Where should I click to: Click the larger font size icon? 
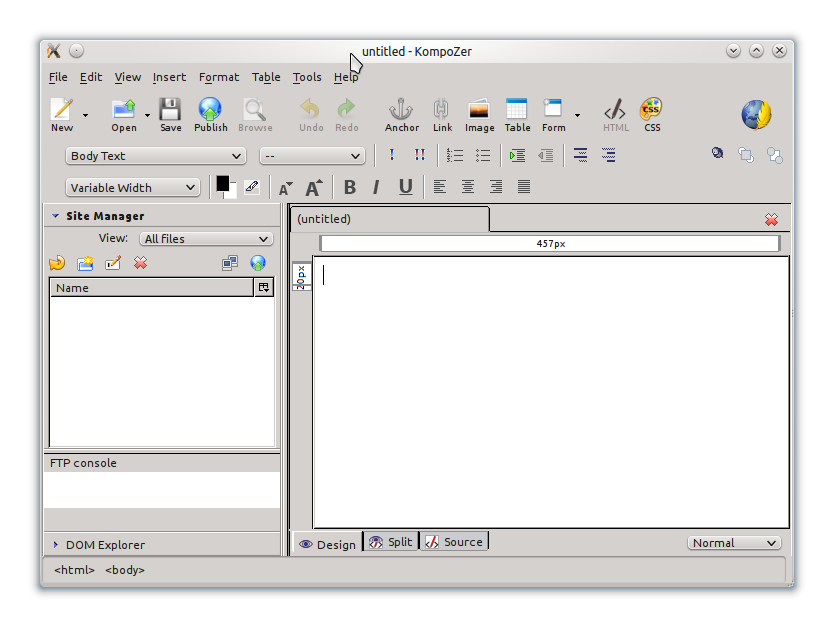pos(314,188)
